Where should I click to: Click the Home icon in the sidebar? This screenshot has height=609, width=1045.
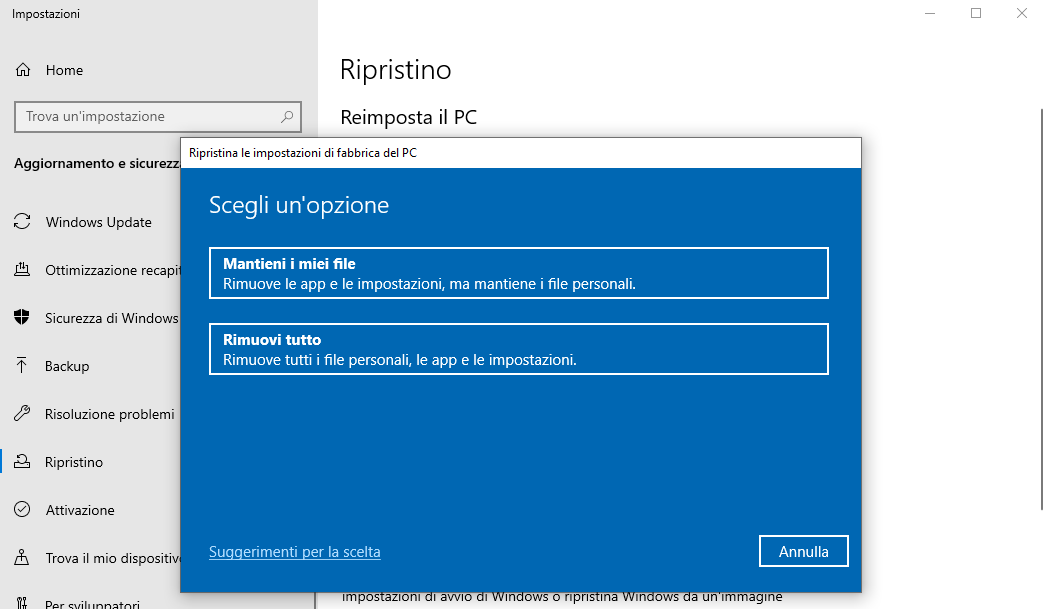click(x=22, y=69)
